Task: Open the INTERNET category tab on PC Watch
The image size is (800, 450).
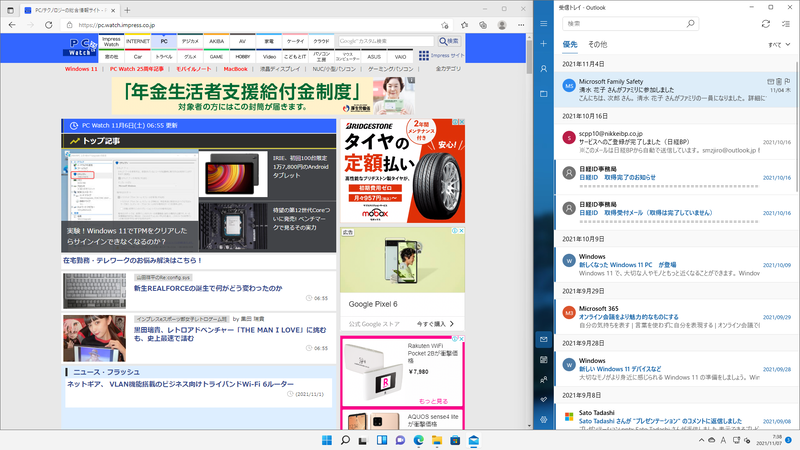Action: pyautogui.click(x=138, y=41)
